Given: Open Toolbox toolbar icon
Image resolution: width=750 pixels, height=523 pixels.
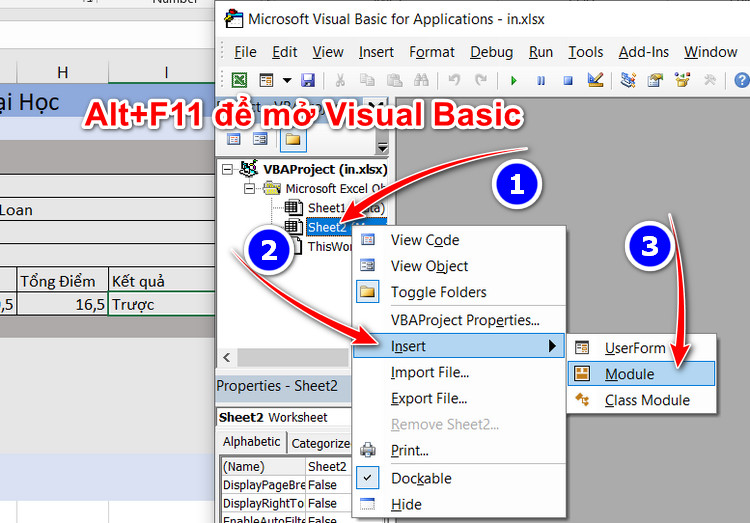Looking at the screenshot, I should tap(710, 80).
